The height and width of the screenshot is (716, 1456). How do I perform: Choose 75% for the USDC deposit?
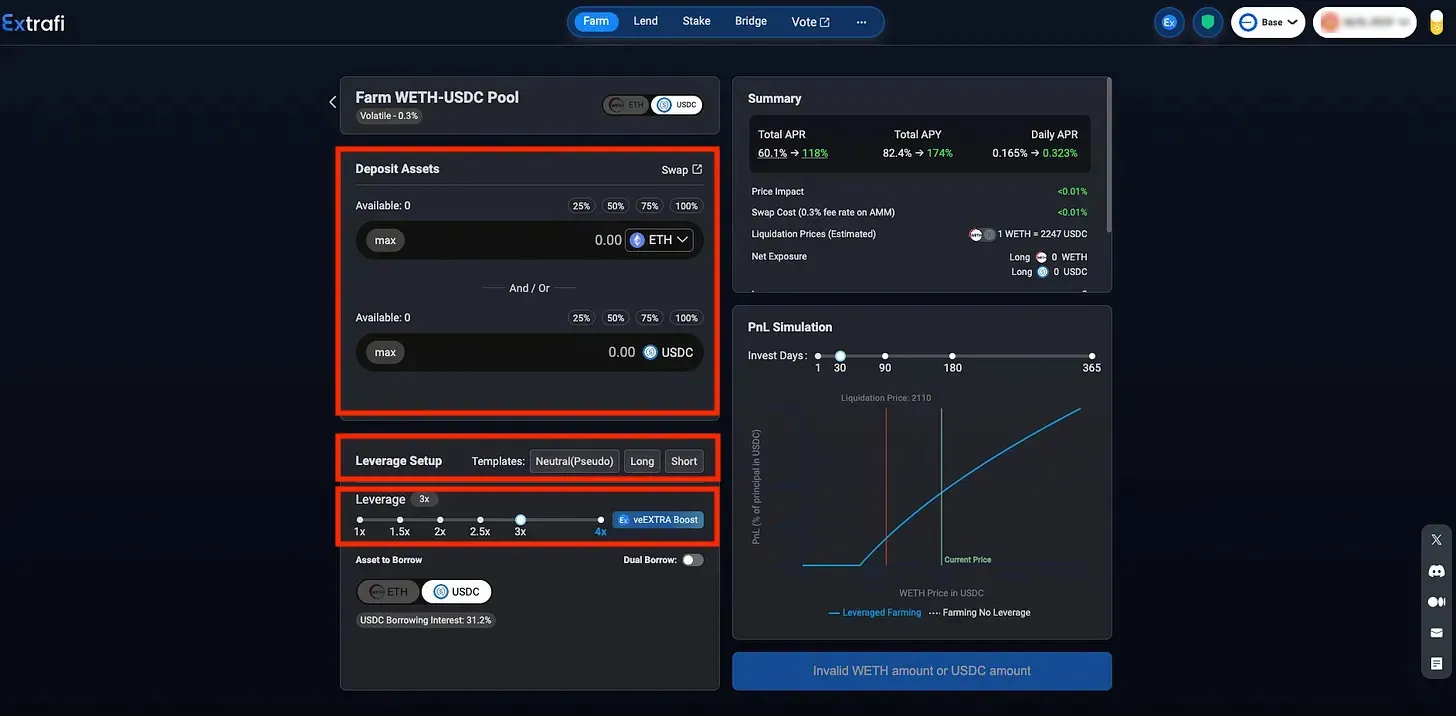pos(650,318)
